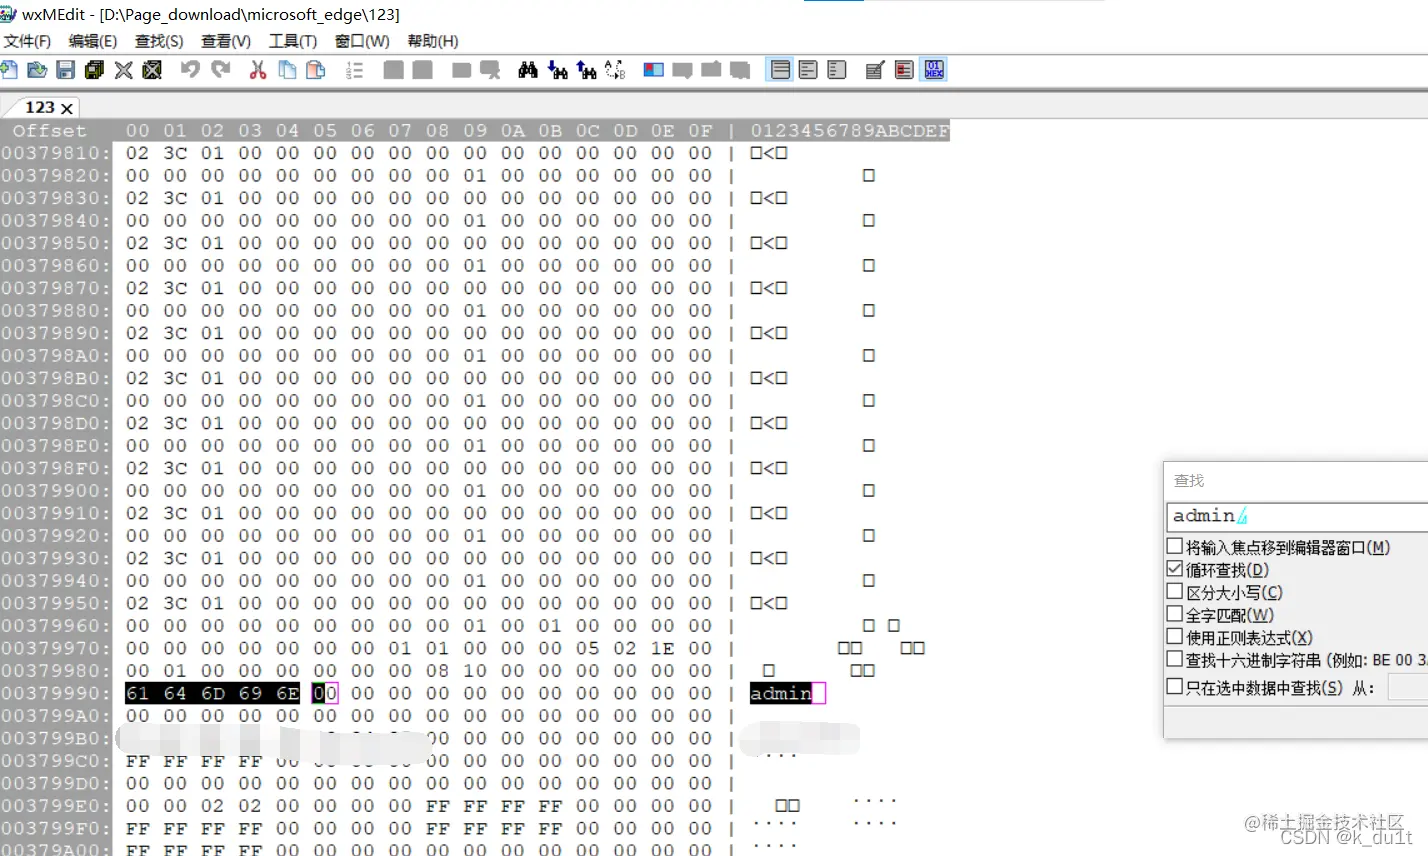Click the search field containing admin
Viewport: 1428px width, 856px height.
click(x=1297, y=516)
